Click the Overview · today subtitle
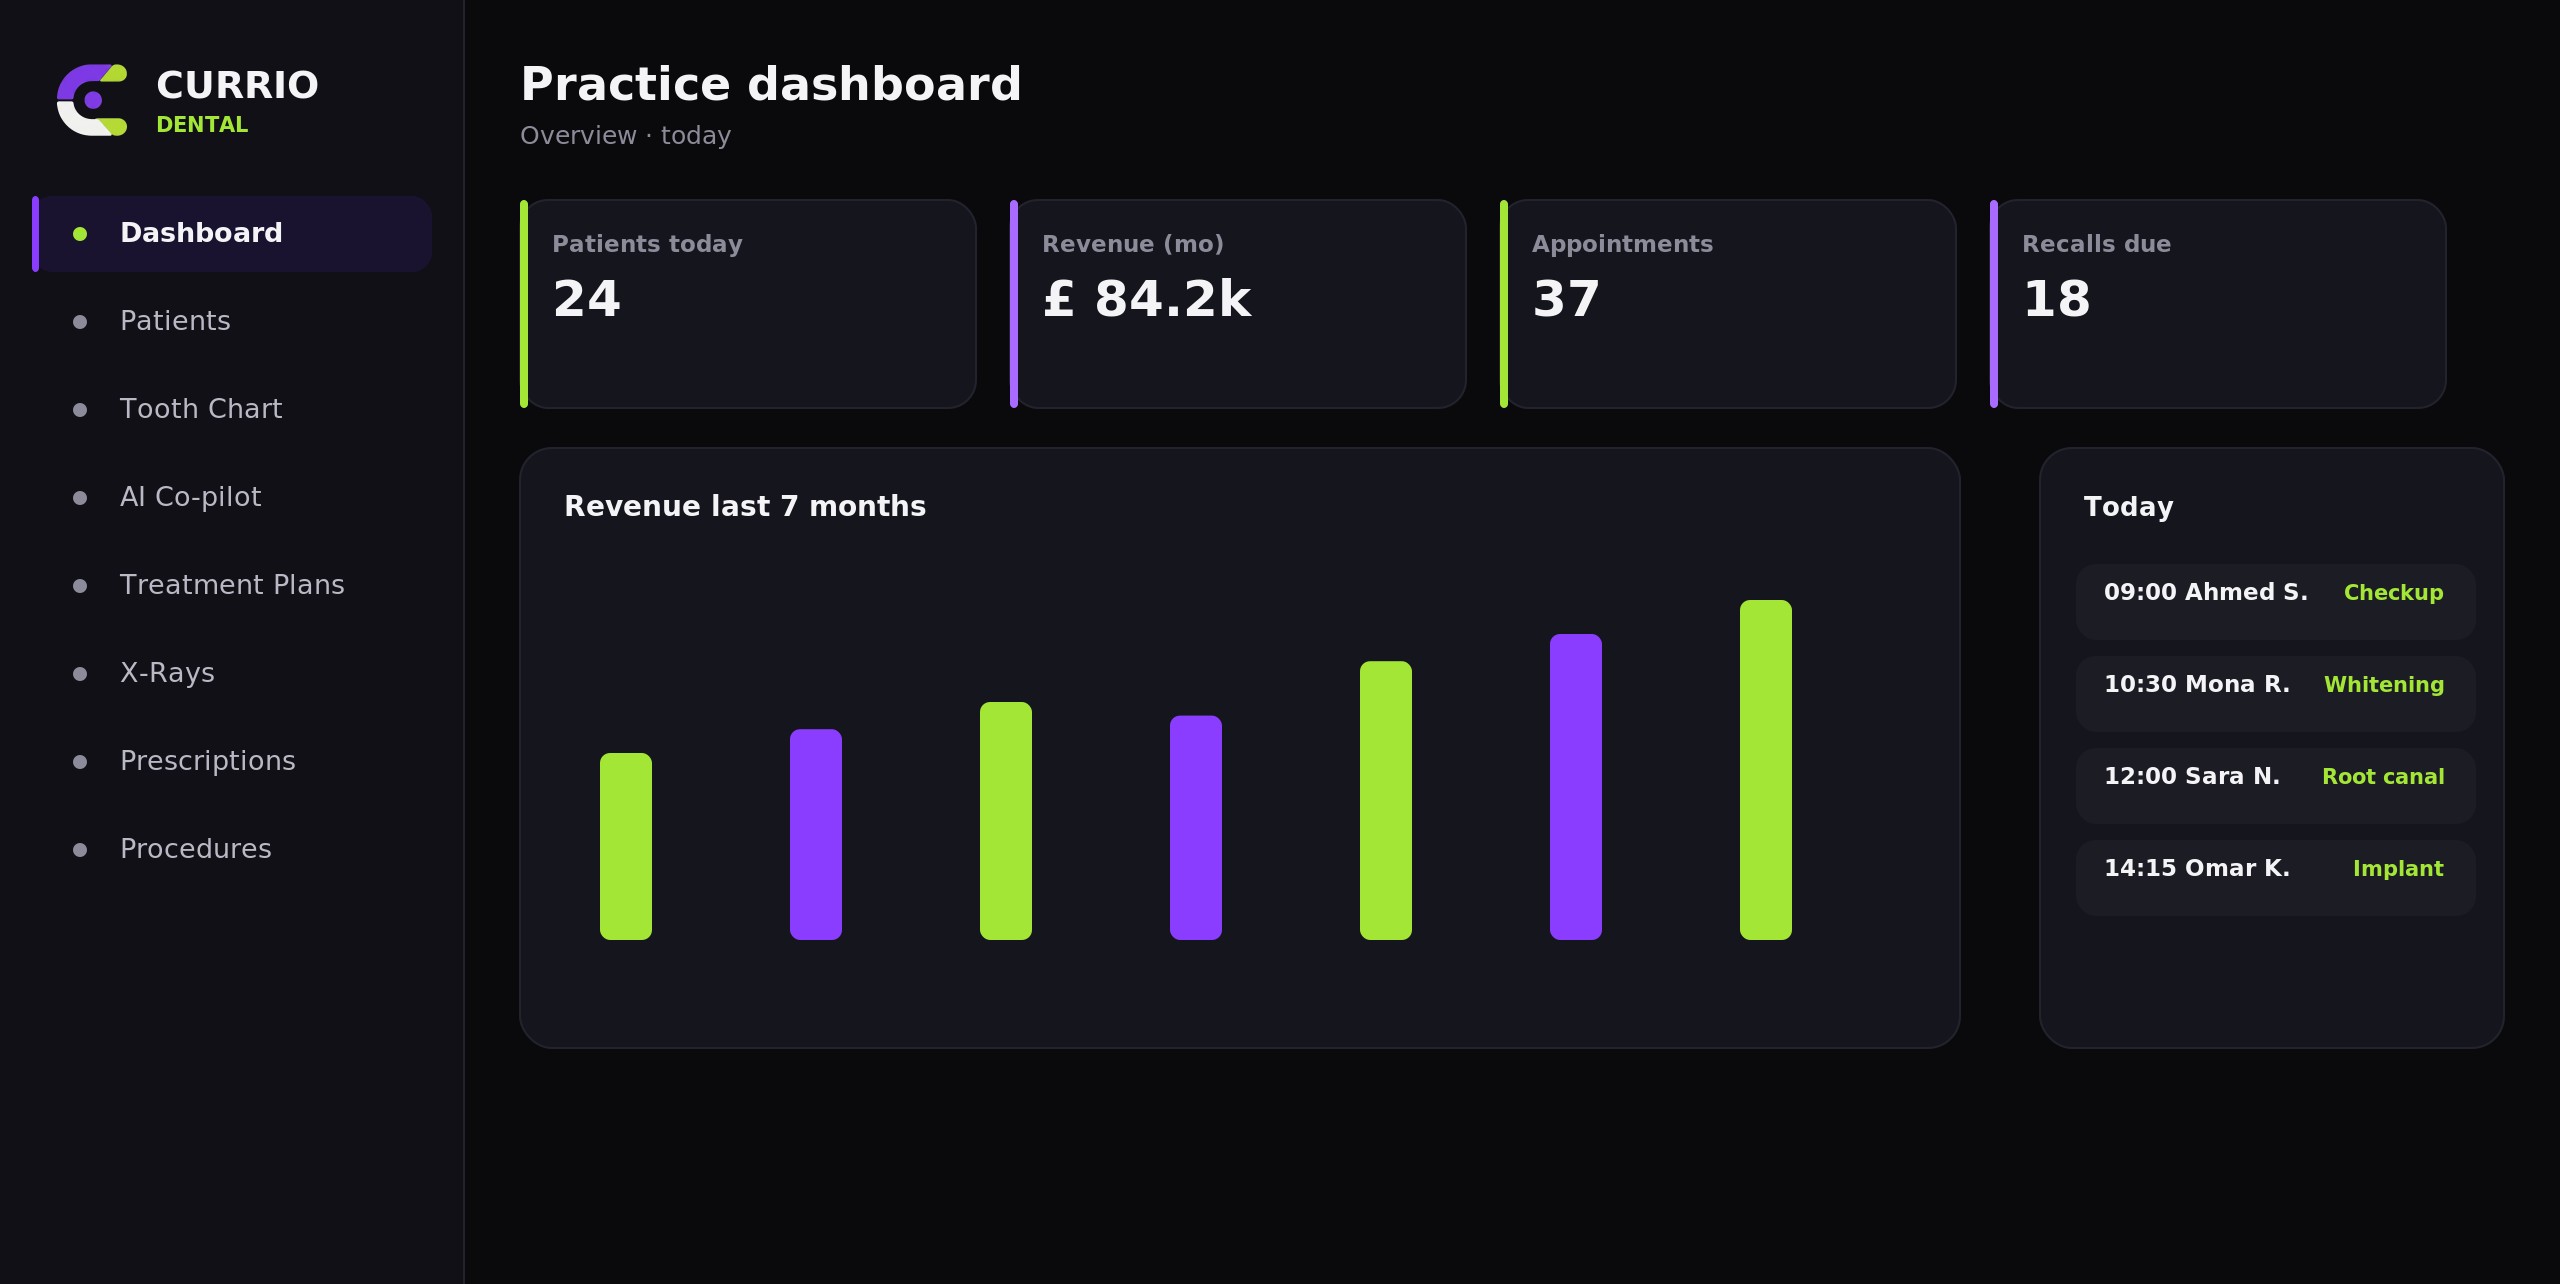This screenshot has height=1284, width=2560. pos(625,136)
